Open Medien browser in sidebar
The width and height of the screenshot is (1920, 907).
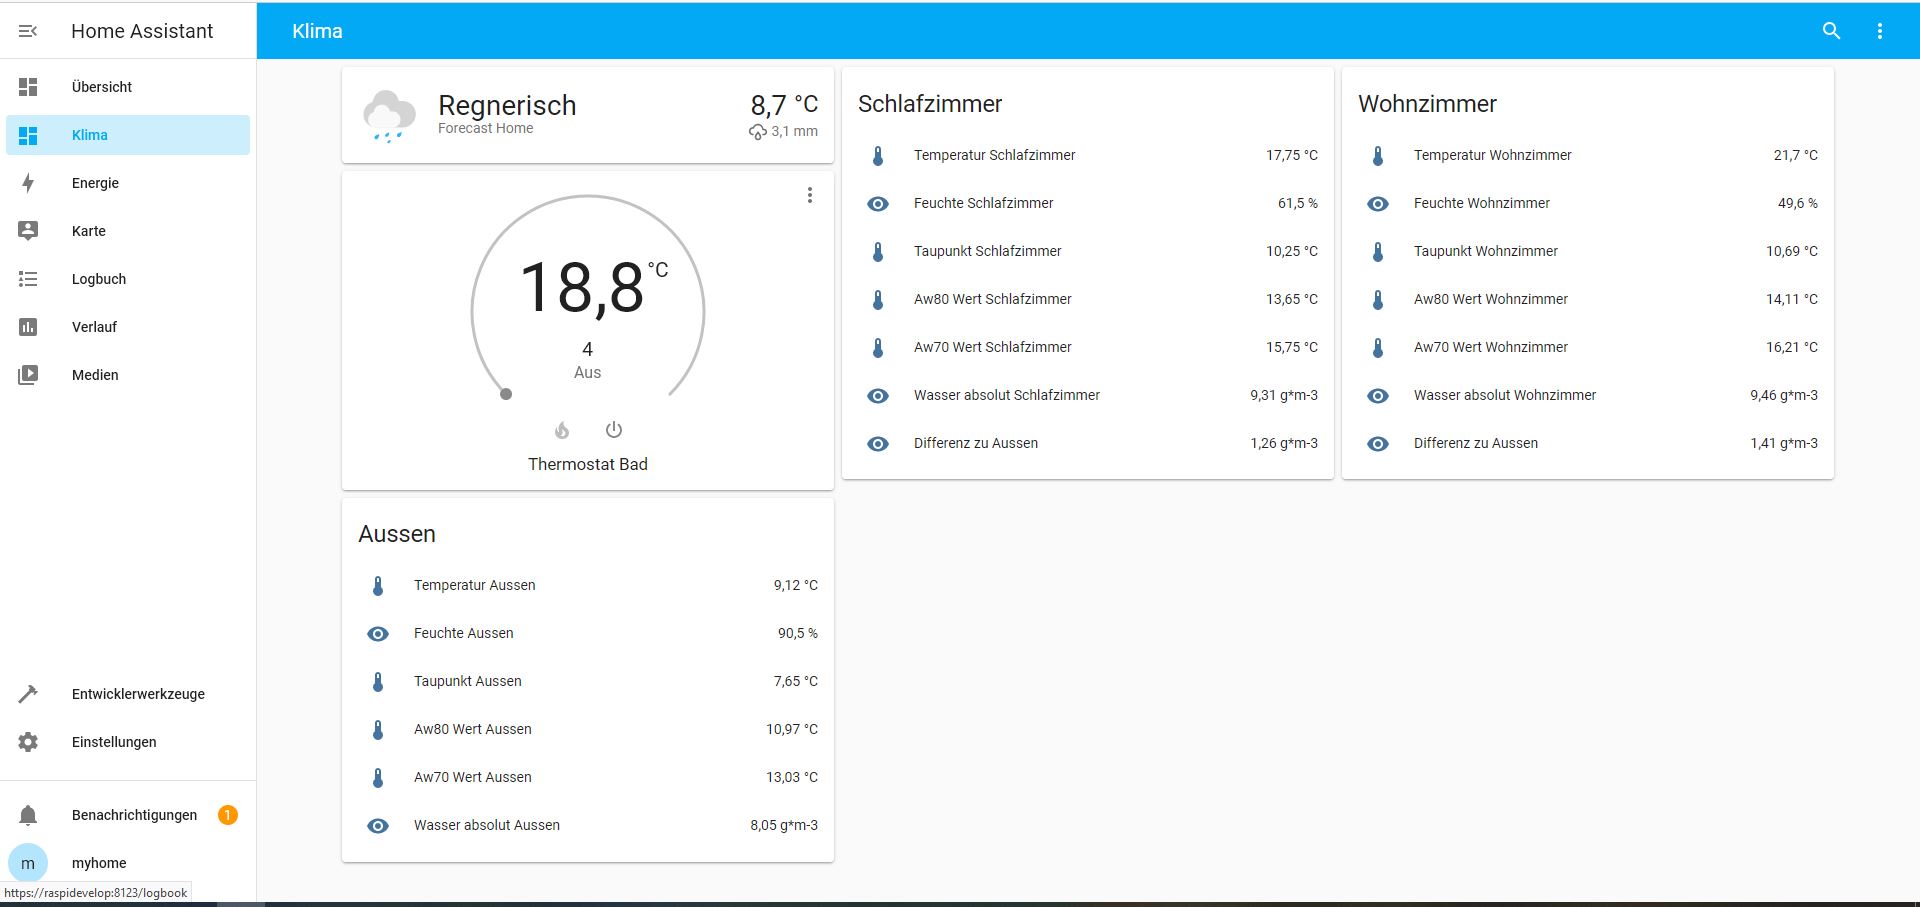pyautogui.click(x=128, y=375)
